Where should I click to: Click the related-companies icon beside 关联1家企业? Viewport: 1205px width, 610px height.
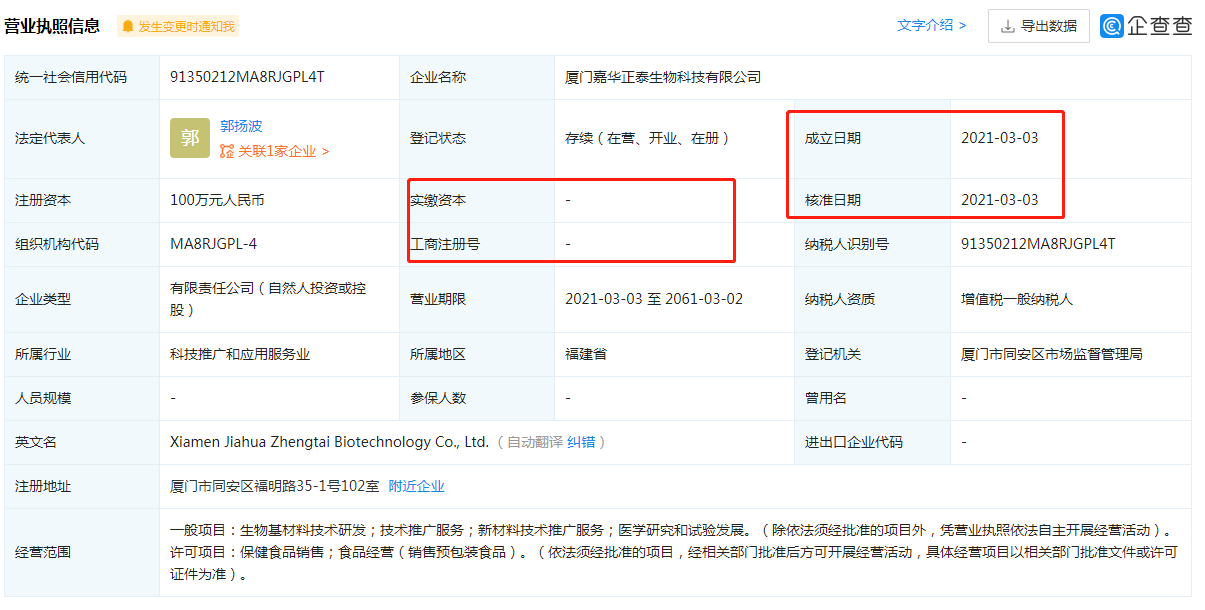[x=227, y=151]
